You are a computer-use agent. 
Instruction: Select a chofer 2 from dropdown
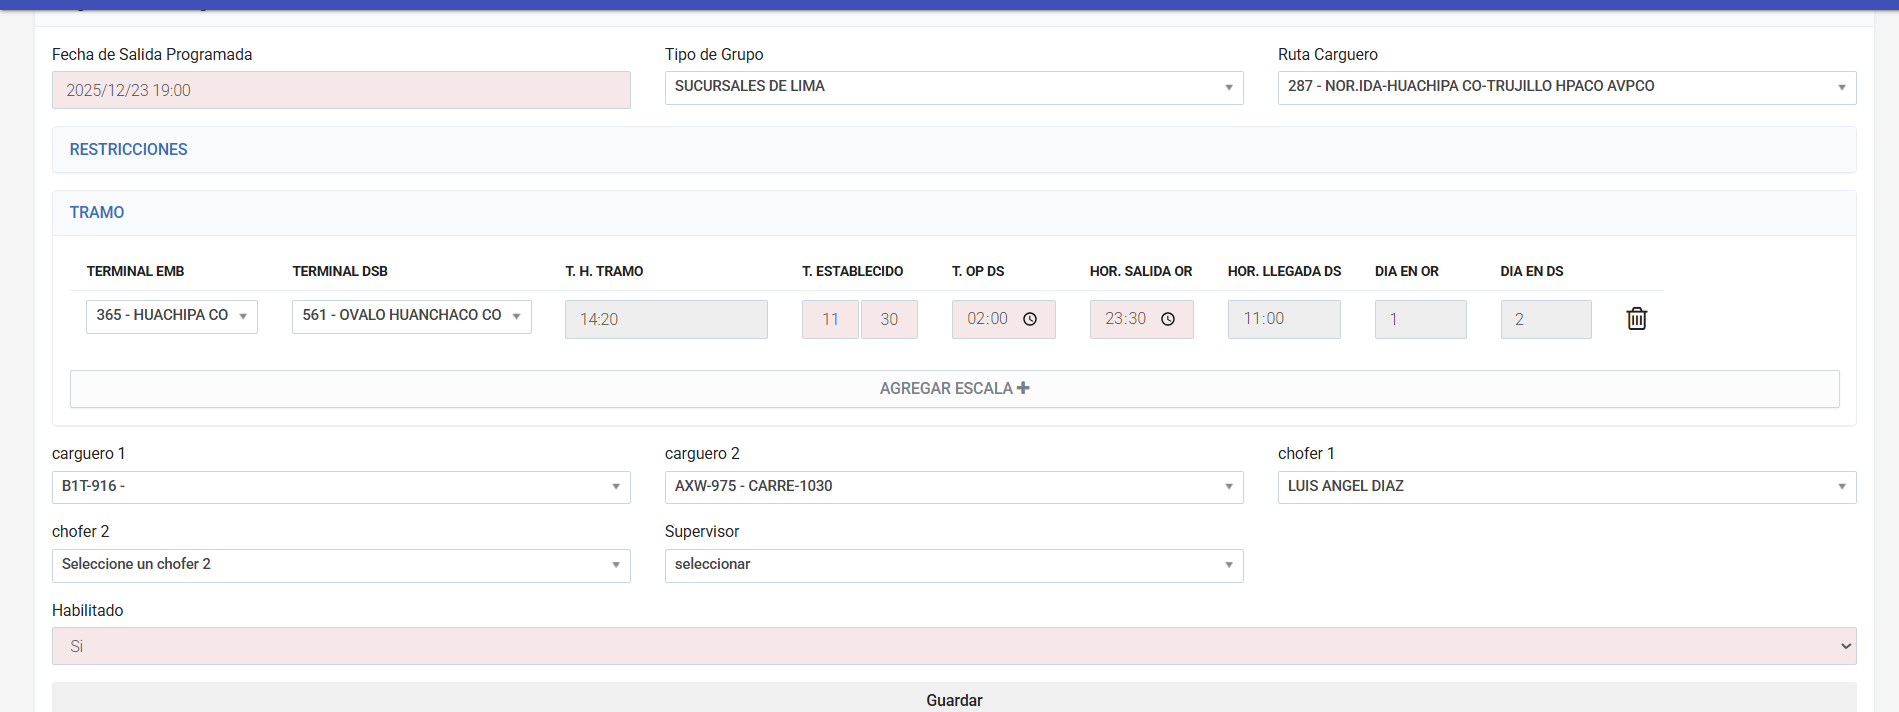pos(340,565)
